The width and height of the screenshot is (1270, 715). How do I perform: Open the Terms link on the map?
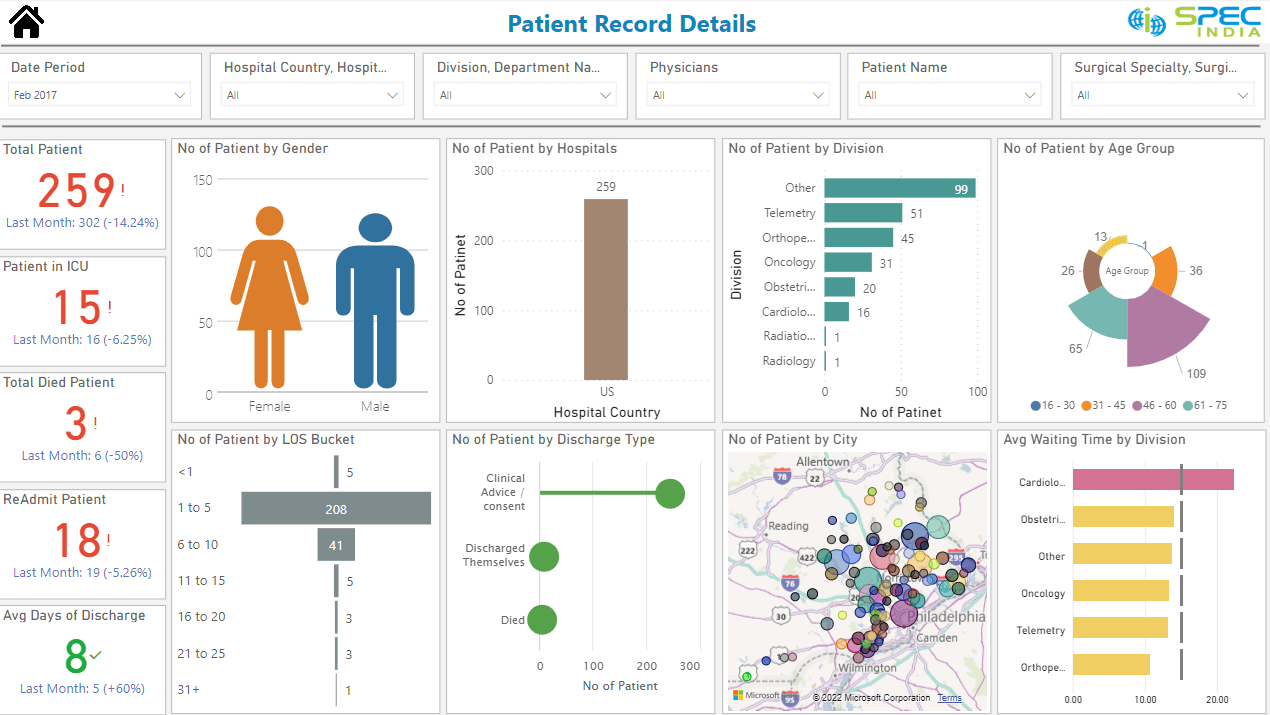click(x=949, y=698)
